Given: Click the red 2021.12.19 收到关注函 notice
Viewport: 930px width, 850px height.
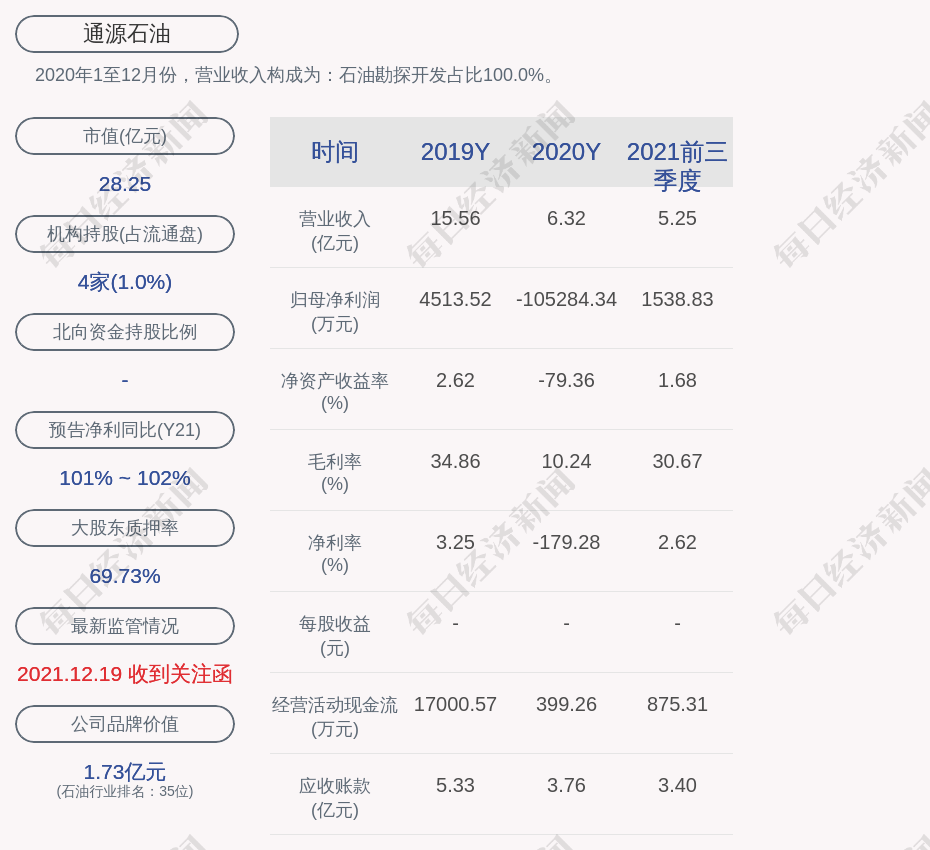Looking at the screenshot, I should click(x=125, y=674).
